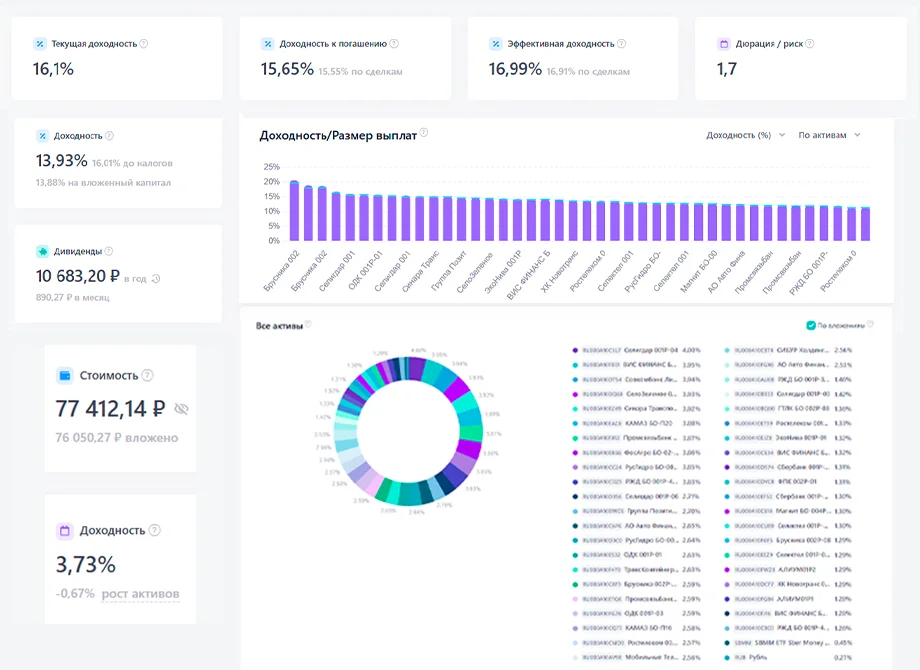
Task: Click the calendar icon beside Дюрация / риск
Action: tap(724, 43)
